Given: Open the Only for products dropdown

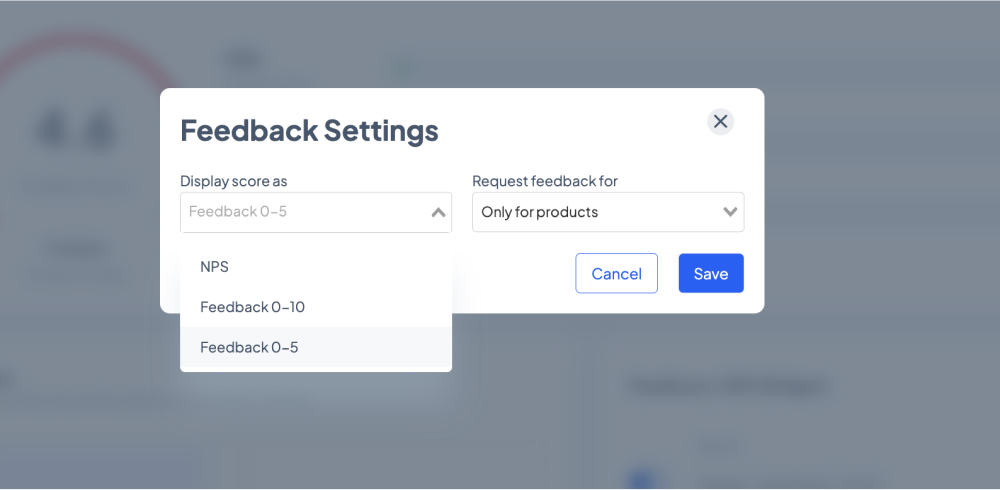Looking at the screenshot, I should tap(608, 212).
